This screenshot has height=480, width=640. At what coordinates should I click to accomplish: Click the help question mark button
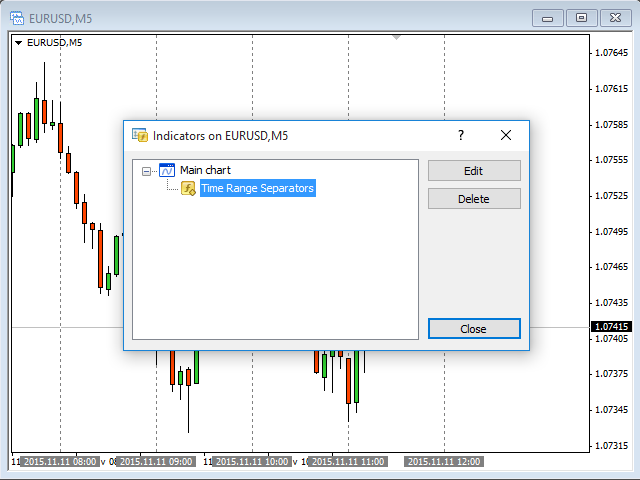click(x=461, y=135)
